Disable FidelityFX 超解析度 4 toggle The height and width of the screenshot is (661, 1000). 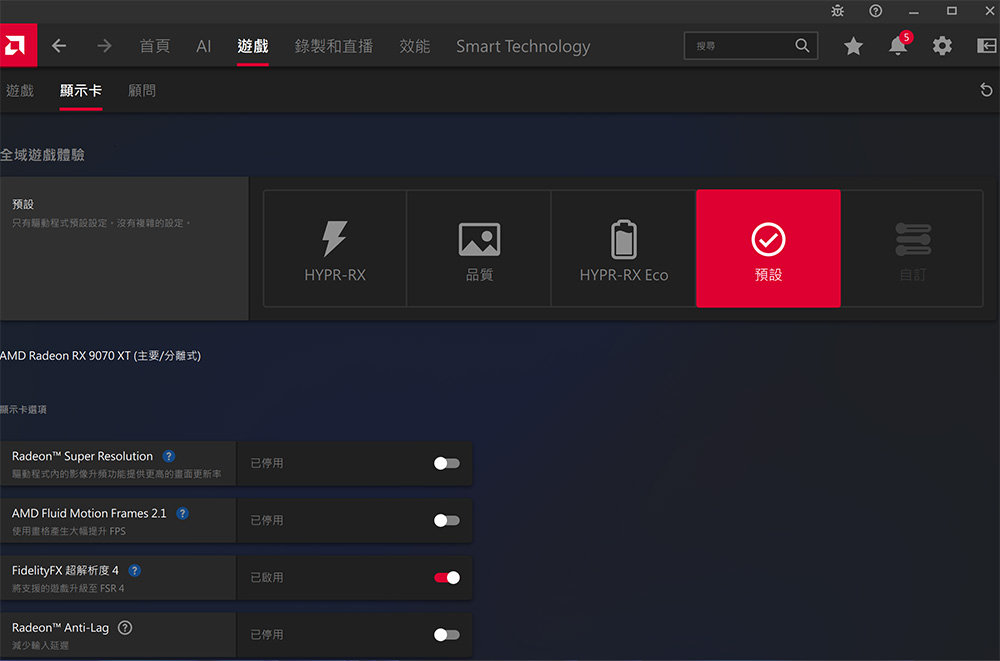[x=446, y=577]
